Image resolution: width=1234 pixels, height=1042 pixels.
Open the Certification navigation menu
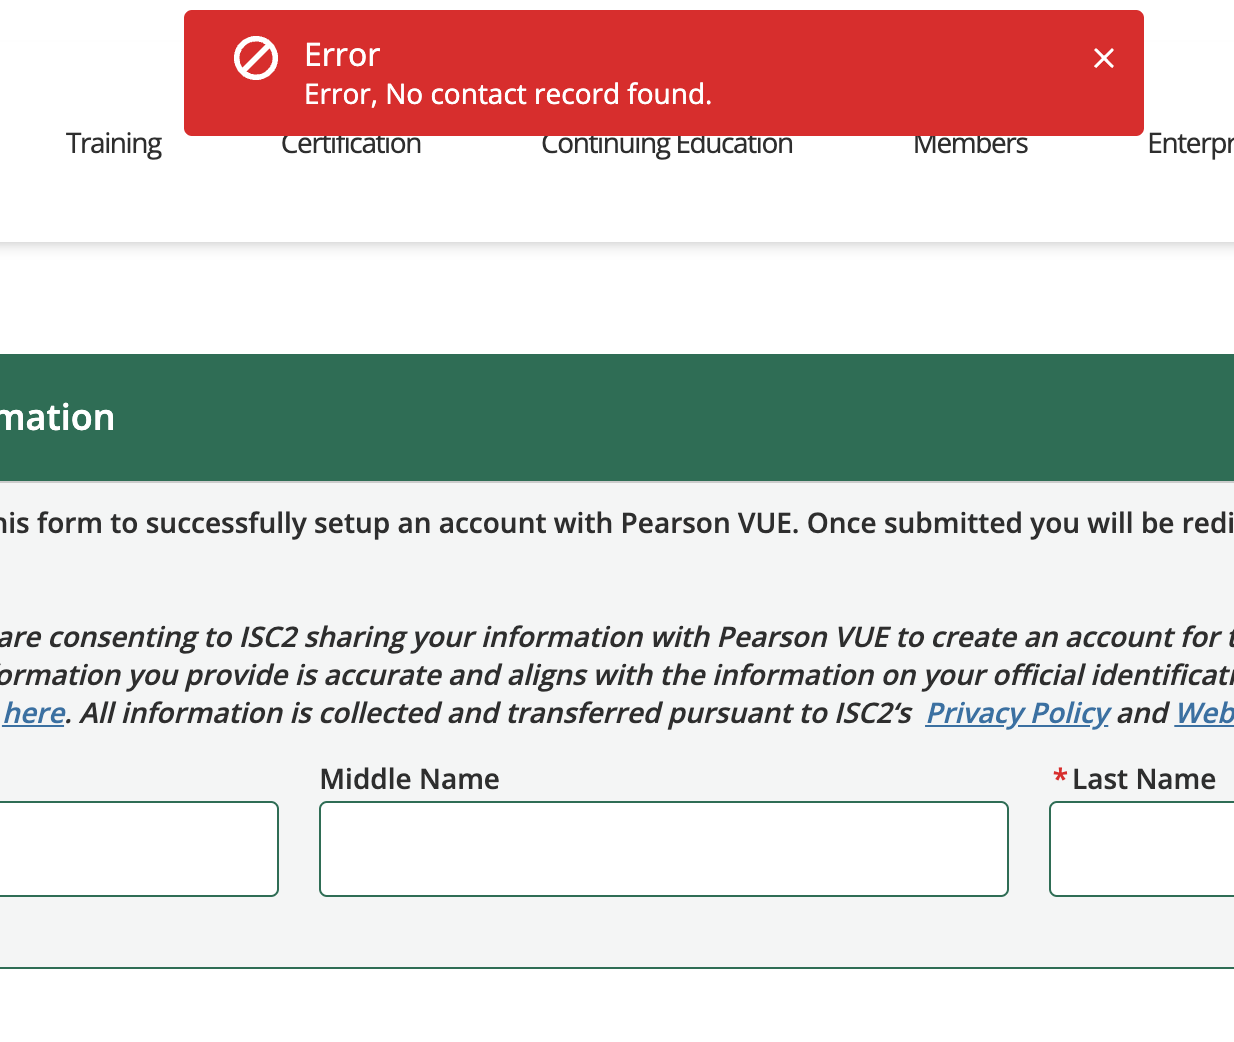click(x=351, y=143)
